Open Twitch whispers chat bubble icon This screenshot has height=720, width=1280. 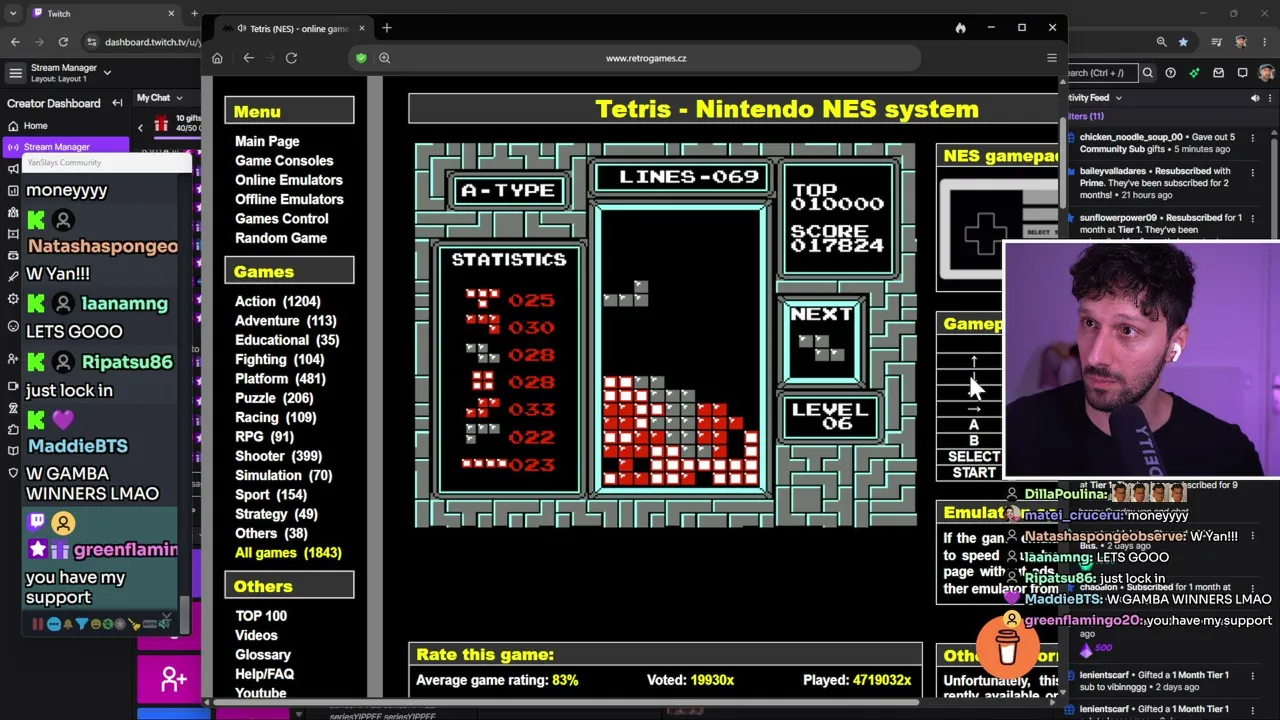[1242, 73]
